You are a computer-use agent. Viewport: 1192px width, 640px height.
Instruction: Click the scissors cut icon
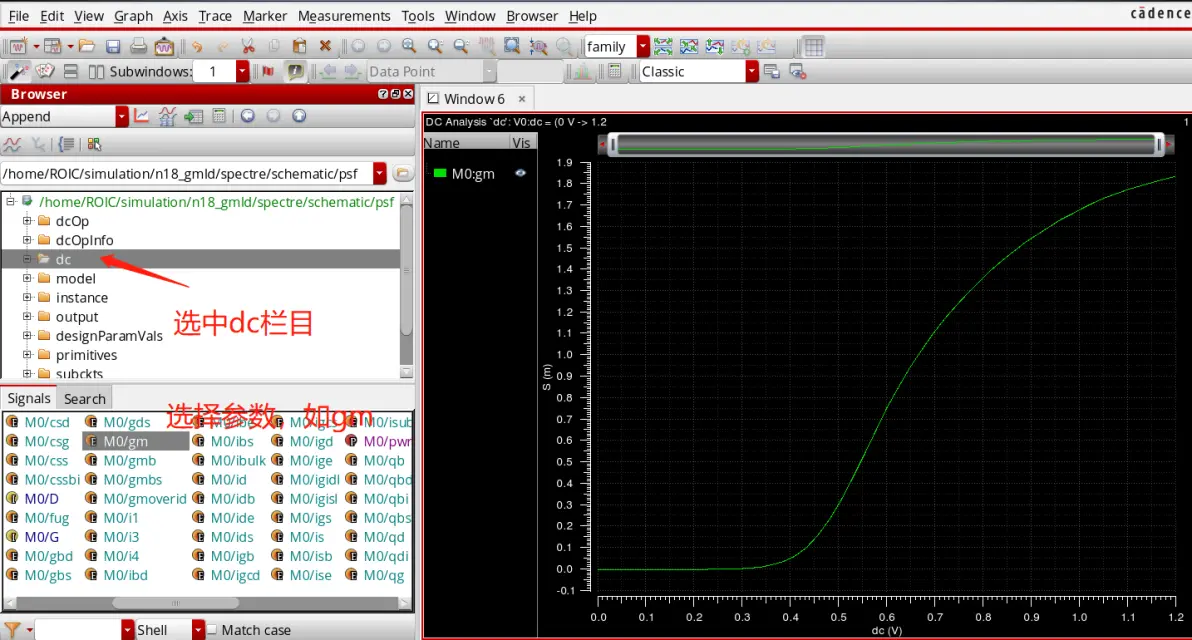pyautogui.click(x=248, y=46)
